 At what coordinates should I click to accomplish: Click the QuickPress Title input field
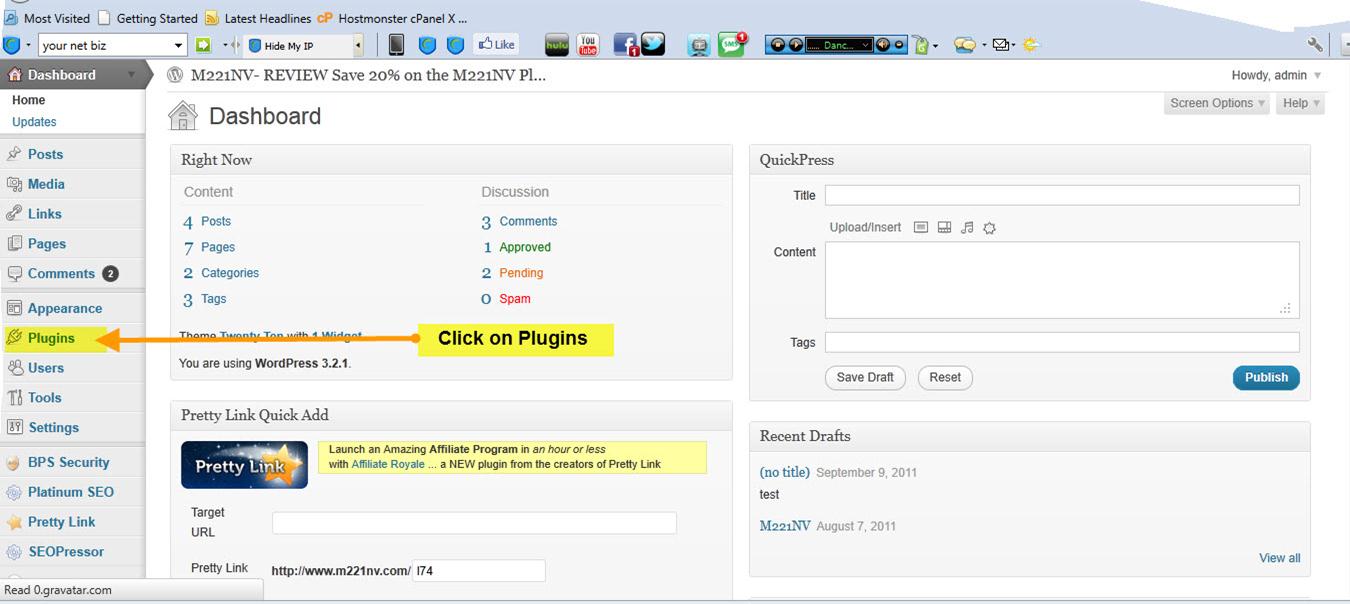[x=1061, y=195]
